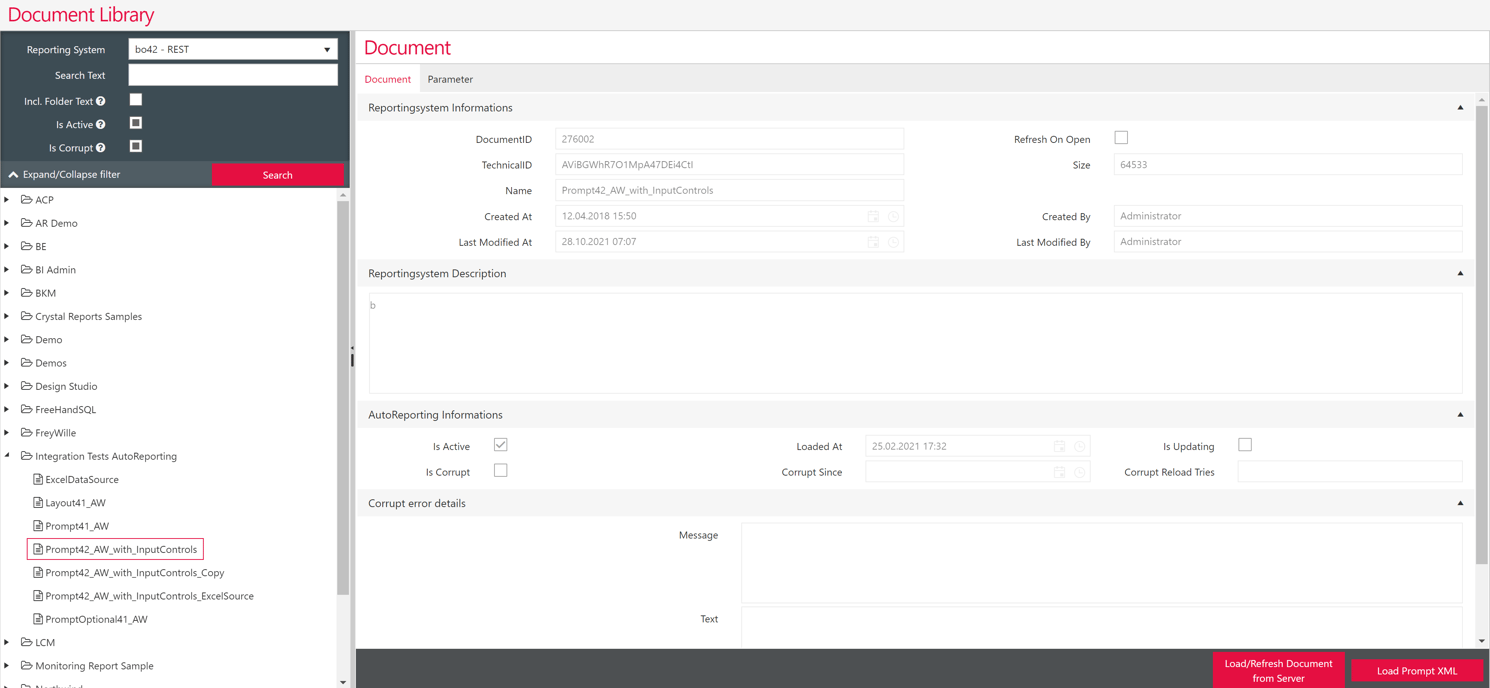Click the PromptOptional41_AW document icon
Image resolution: width=1490 pixels, height=688 pixels.
pos(38,619)
